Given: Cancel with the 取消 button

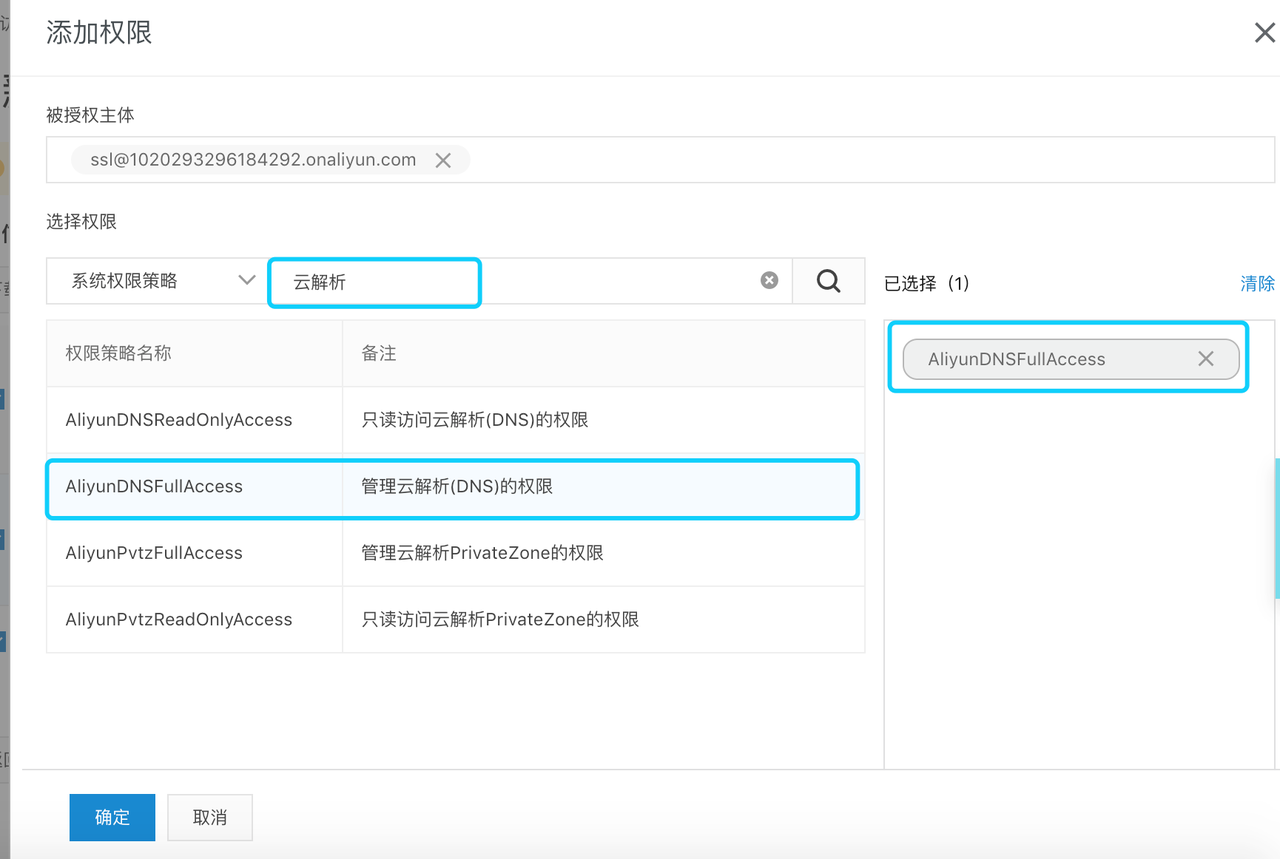Looking at the screenshot, I should (210, 817).
